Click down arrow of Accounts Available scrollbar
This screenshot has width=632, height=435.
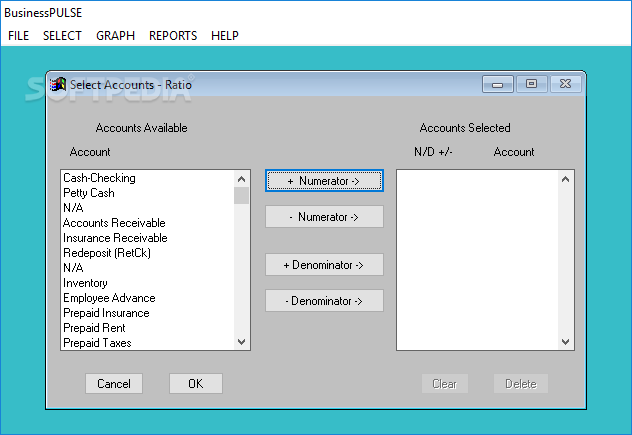pos(241,342)
